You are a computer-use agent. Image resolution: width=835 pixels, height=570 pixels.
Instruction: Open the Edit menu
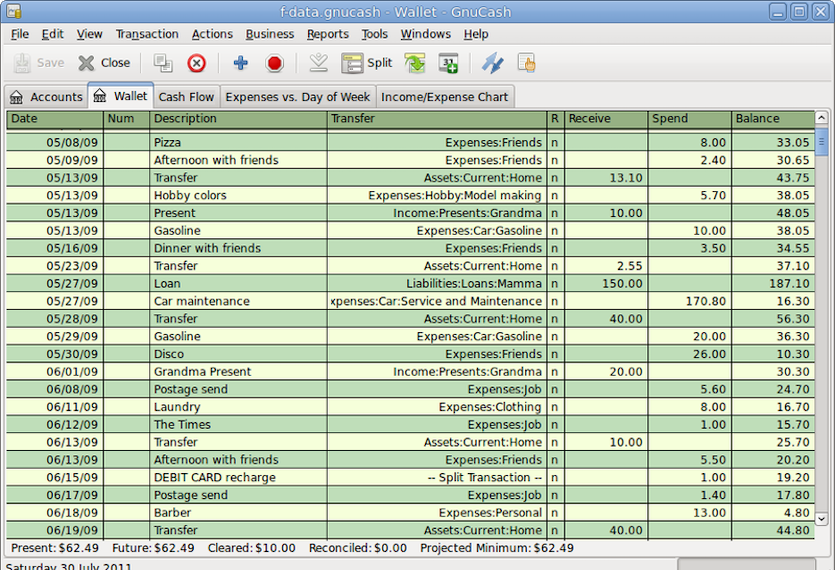tap(53, 34)
